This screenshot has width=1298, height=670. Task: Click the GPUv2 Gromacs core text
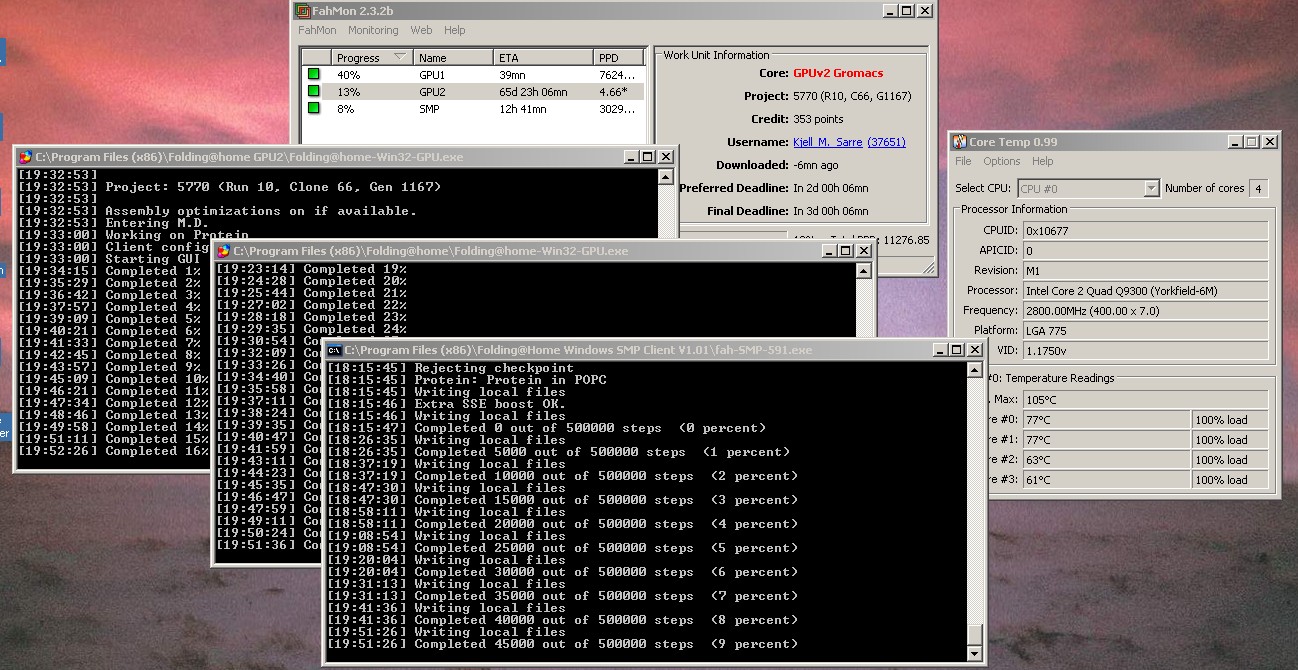(838, 73)
